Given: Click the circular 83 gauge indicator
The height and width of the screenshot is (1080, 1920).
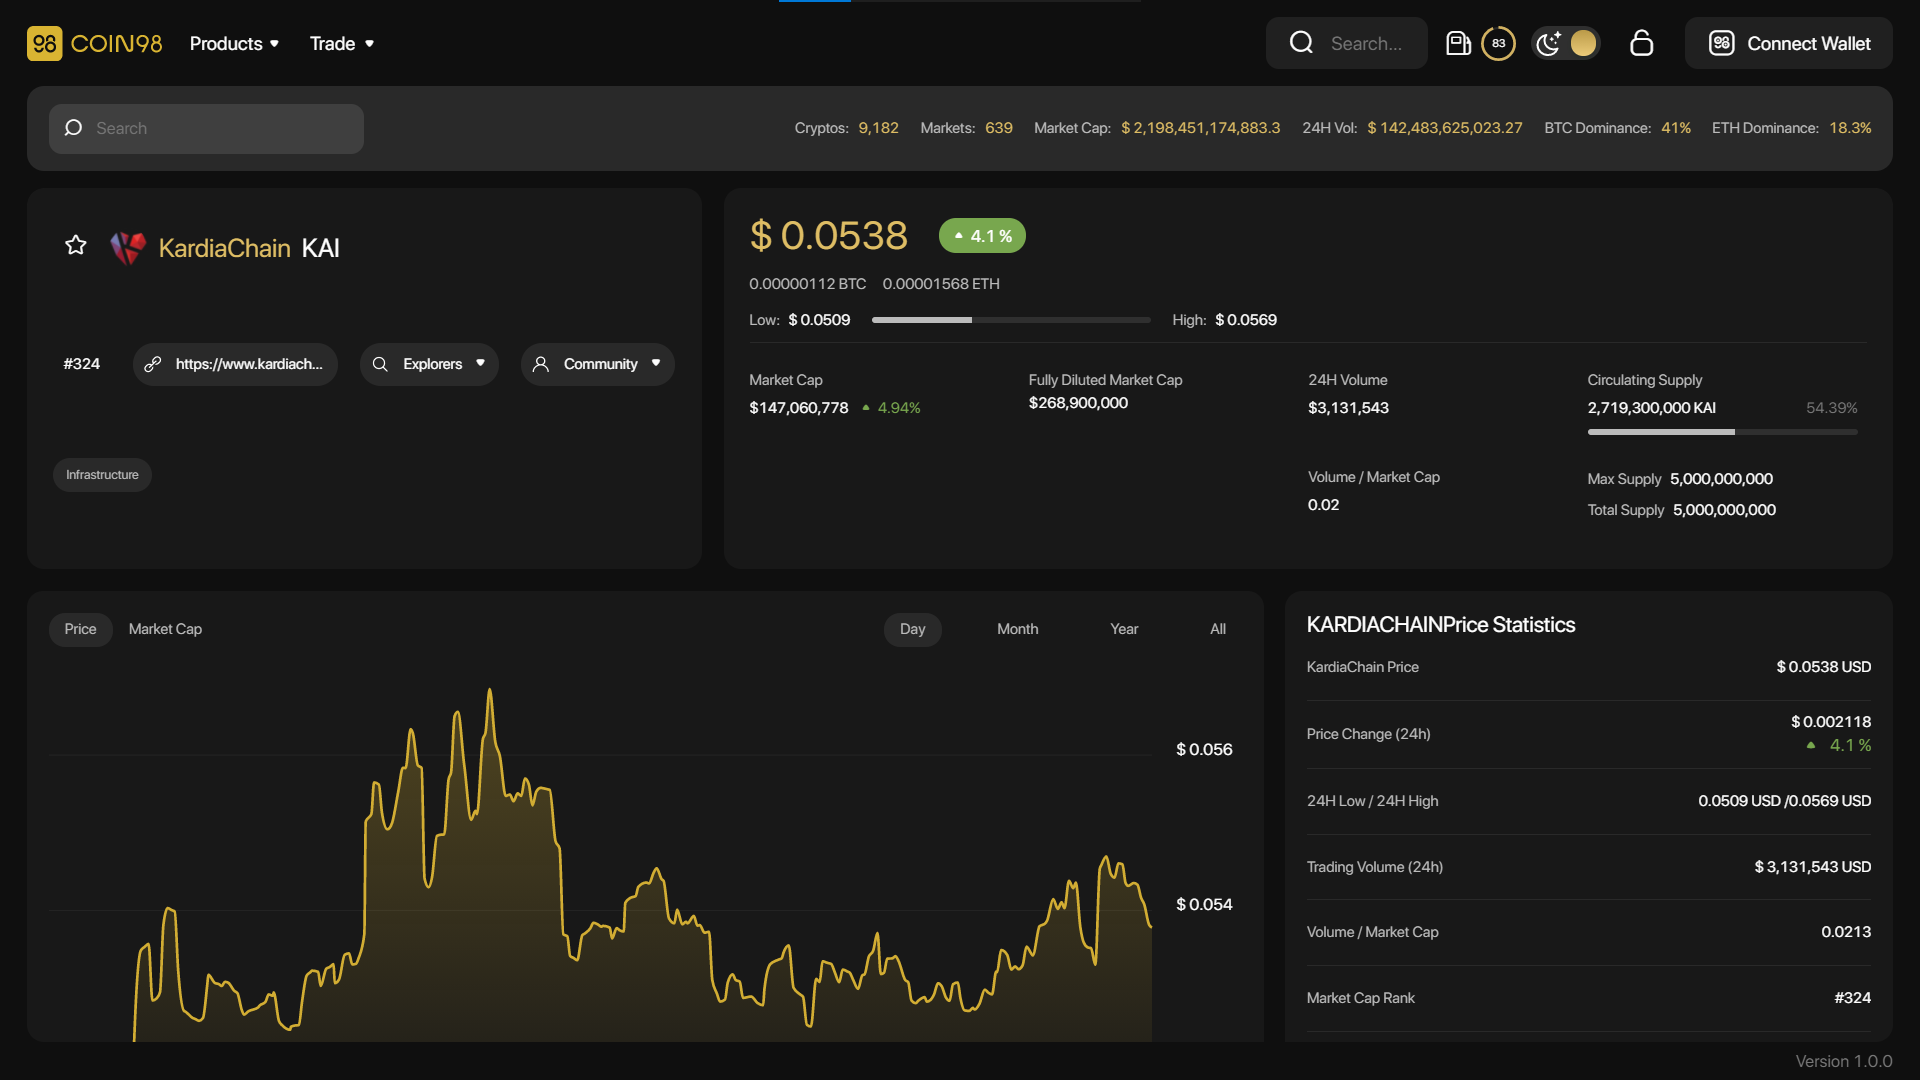Looking at the screenshot, I should point(1498,43).
